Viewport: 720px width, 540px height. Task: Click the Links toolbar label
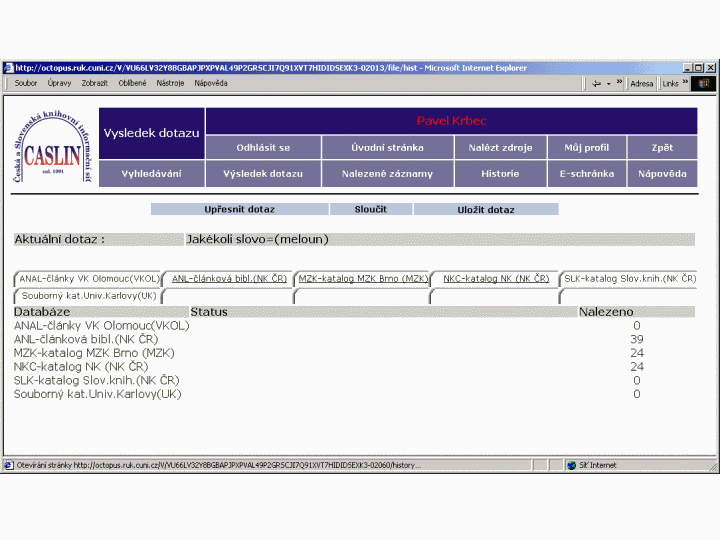pyautogui.click(x=670, y=84)
